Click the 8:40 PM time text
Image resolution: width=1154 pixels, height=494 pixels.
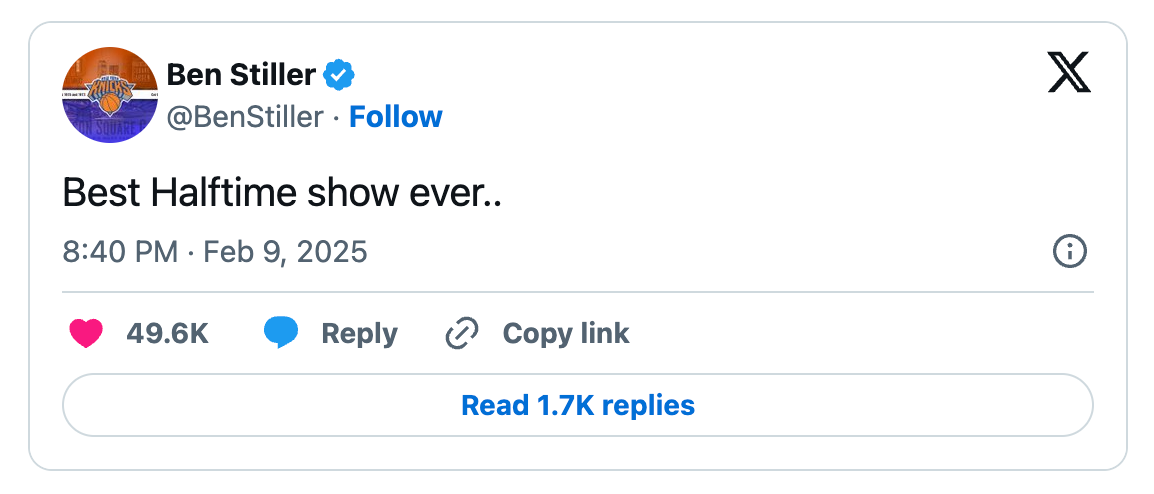pyautogui.click(x=120, y=251)
